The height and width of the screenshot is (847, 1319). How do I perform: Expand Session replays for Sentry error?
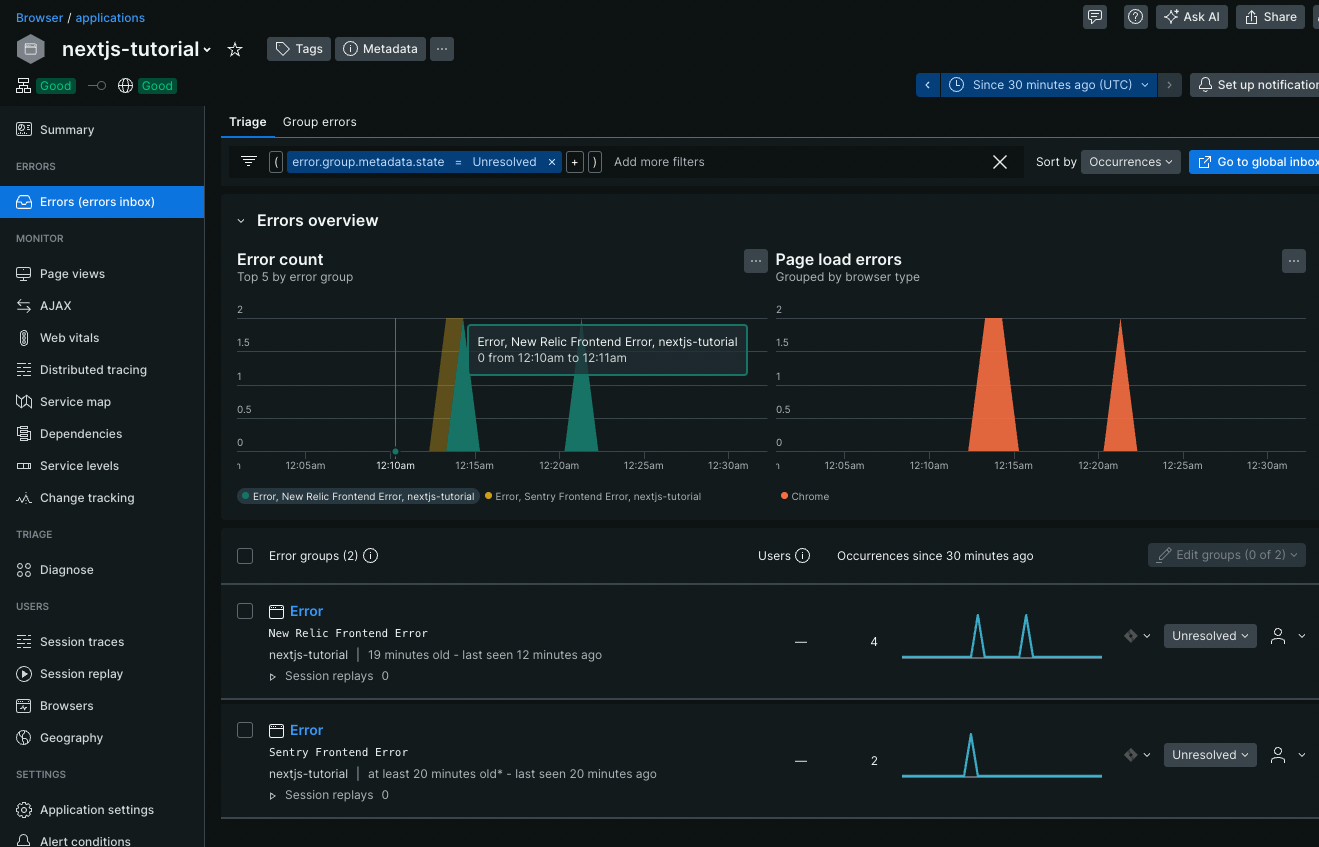(274, 796)
